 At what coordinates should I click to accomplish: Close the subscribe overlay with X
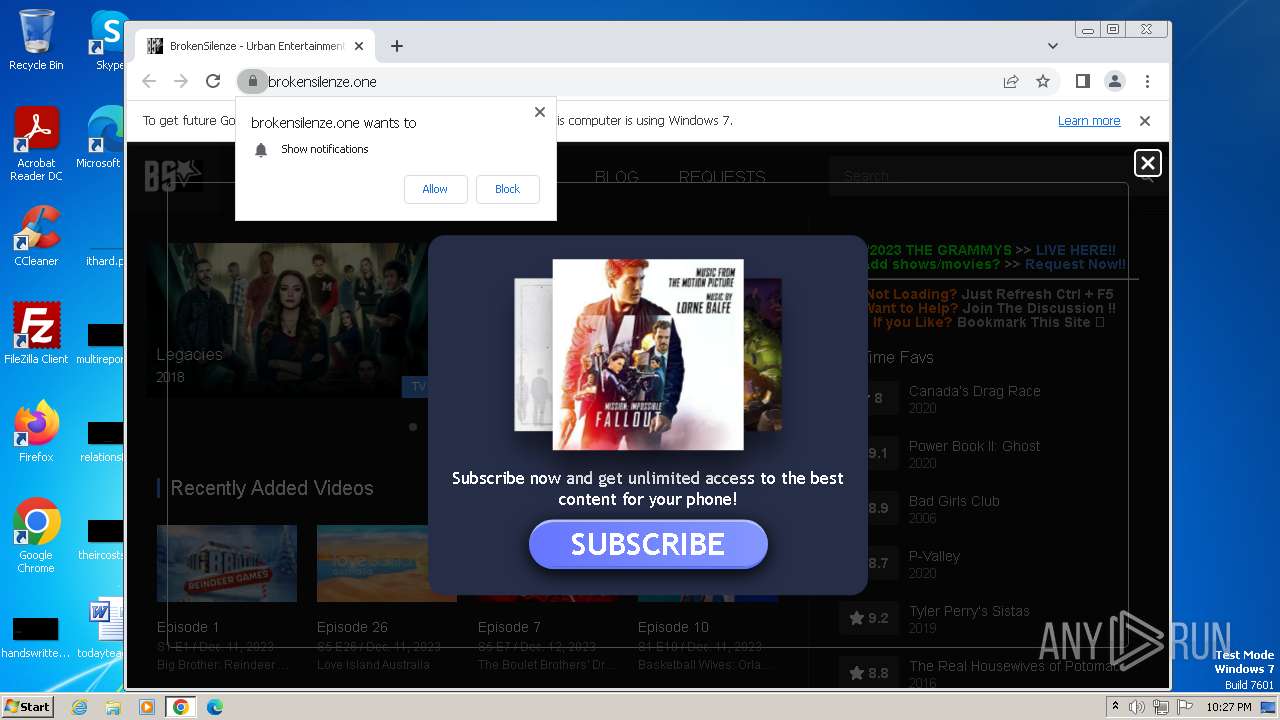click(x=1148, y=163)
